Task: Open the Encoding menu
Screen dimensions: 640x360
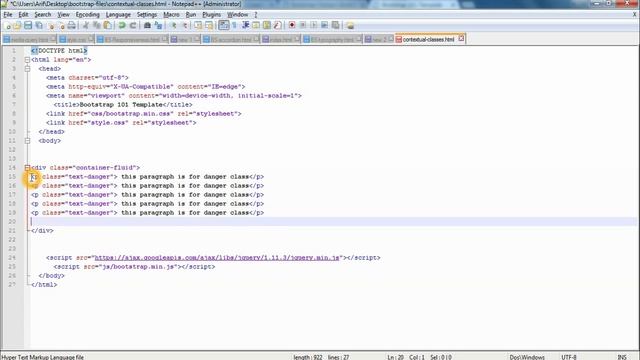Action: [x=87, y=15]
